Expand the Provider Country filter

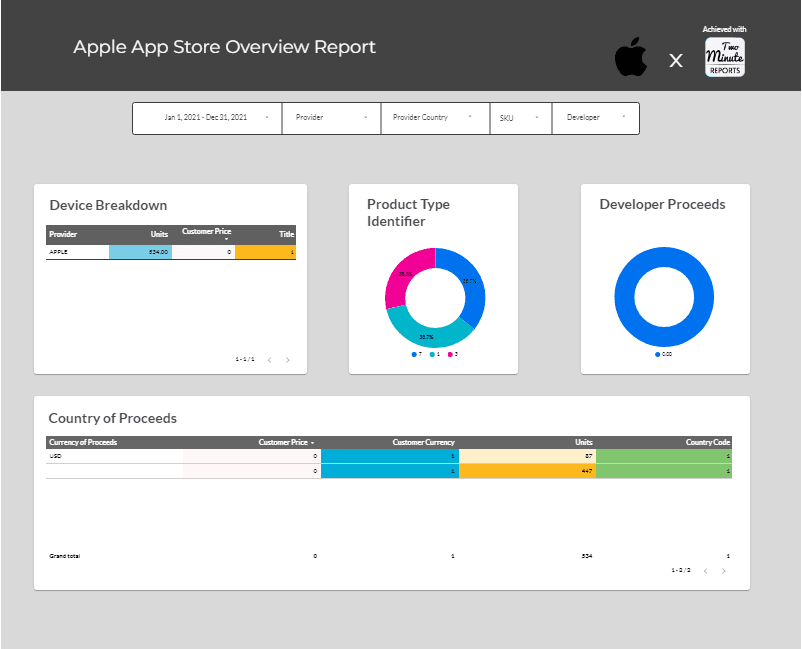[435, 118]
